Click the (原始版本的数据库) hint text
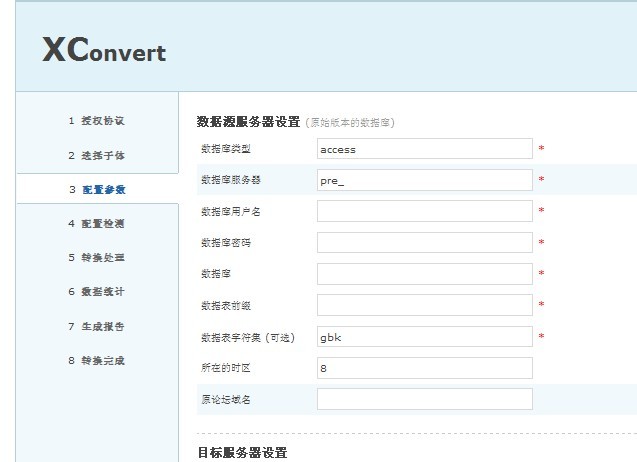Screen dimensions: 637x462 point(350,122)
